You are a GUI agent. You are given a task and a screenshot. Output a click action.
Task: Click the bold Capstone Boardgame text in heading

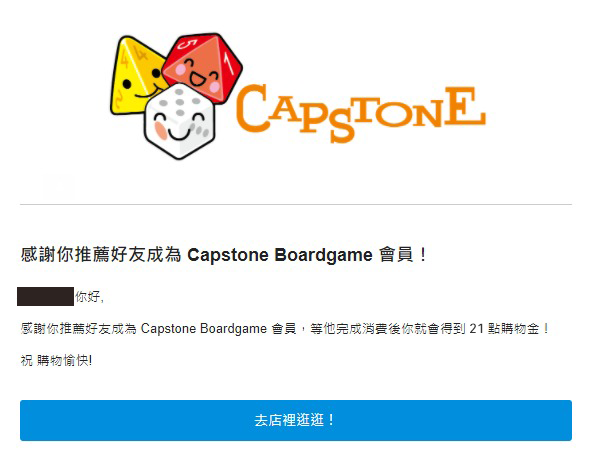click(280, 255)
